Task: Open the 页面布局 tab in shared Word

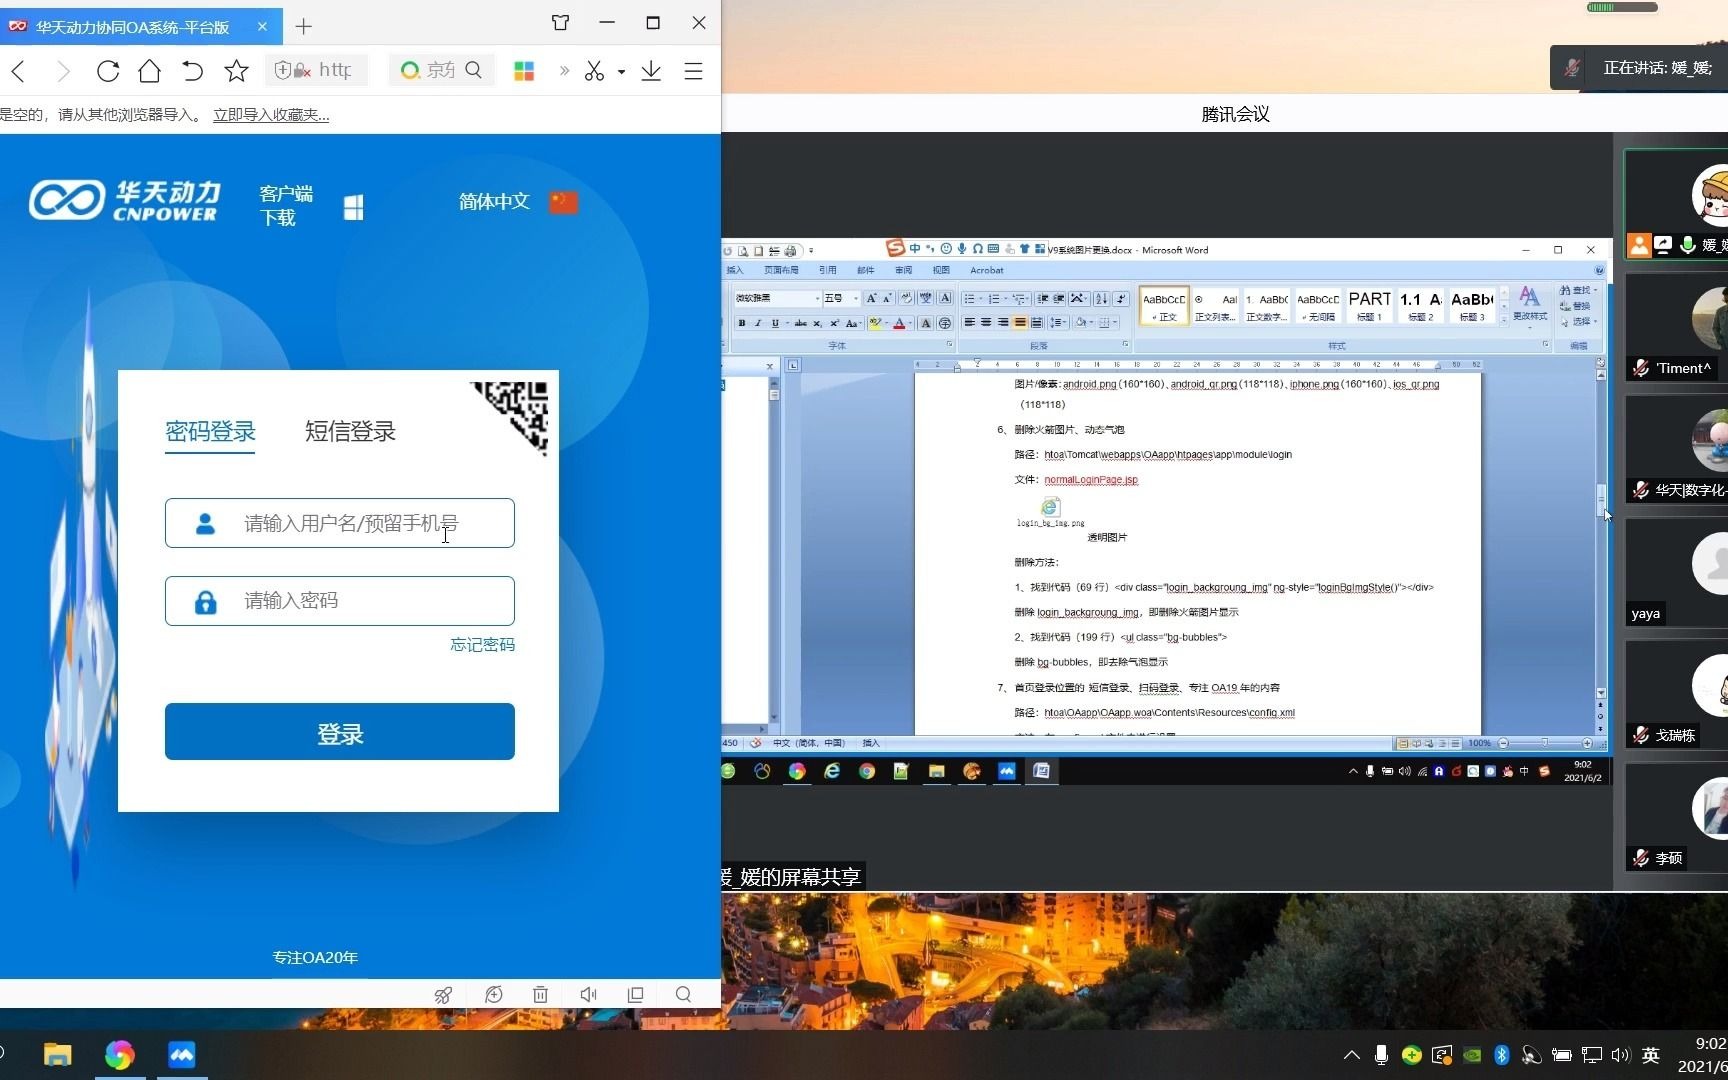Action: point(781,270)
